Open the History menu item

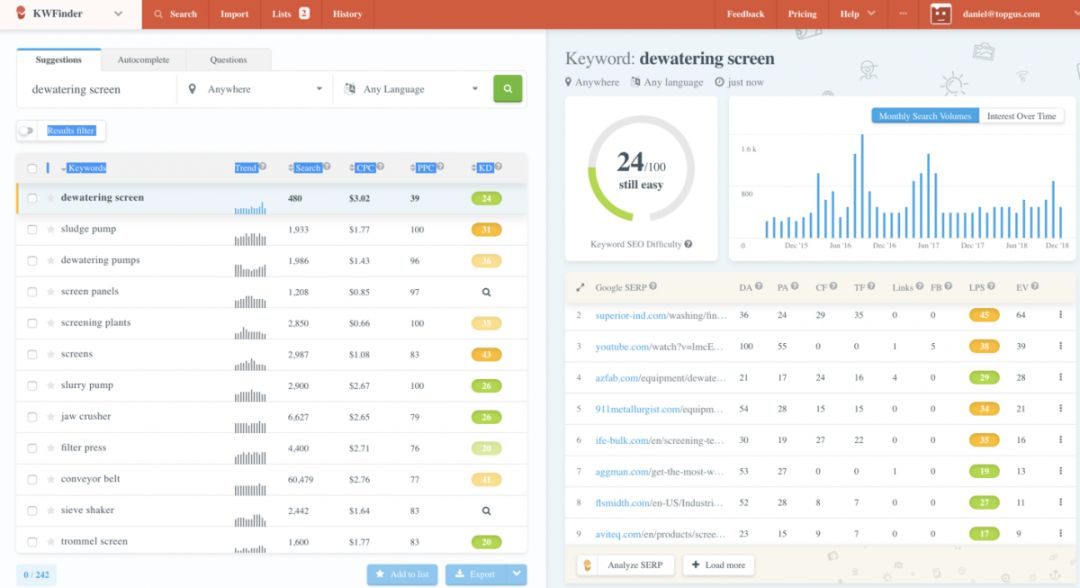tap(347, 14)
